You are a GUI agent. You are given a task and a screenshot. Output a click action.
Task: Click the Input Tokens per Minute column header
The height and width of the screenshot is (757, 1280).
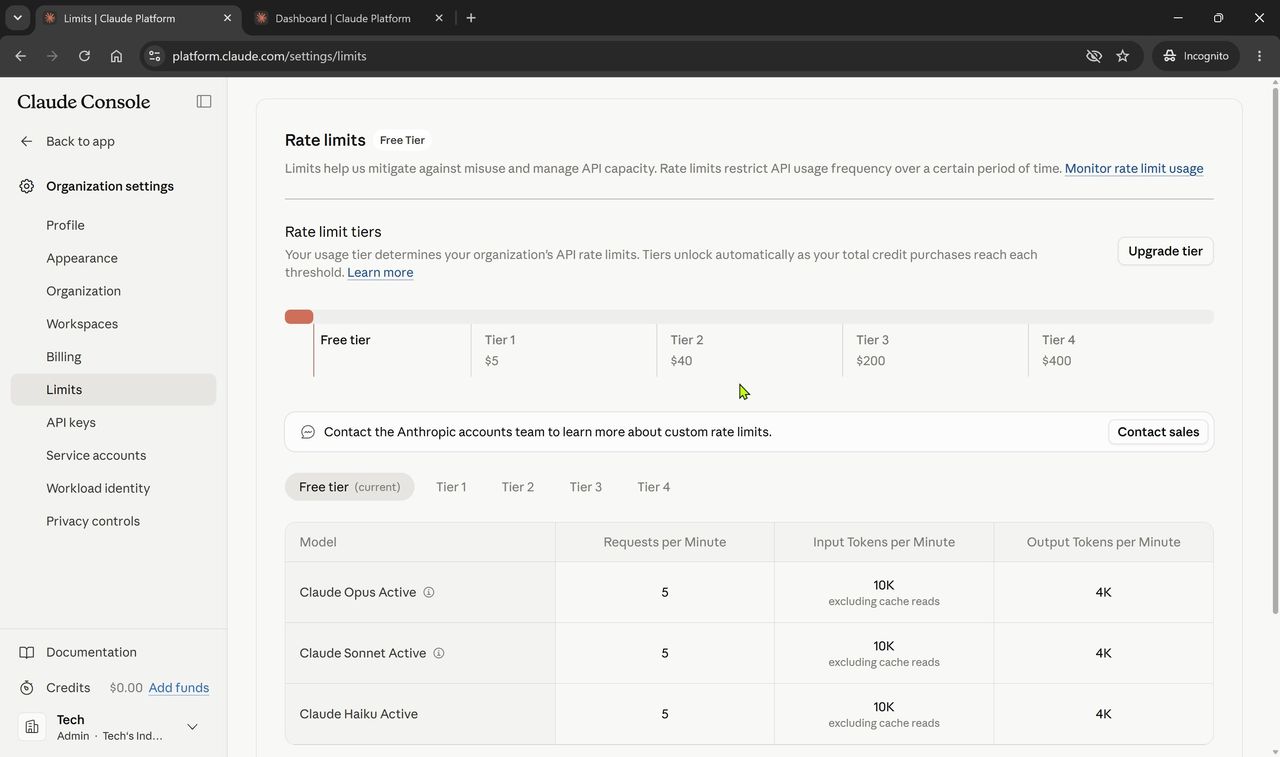tap(884, 542)
